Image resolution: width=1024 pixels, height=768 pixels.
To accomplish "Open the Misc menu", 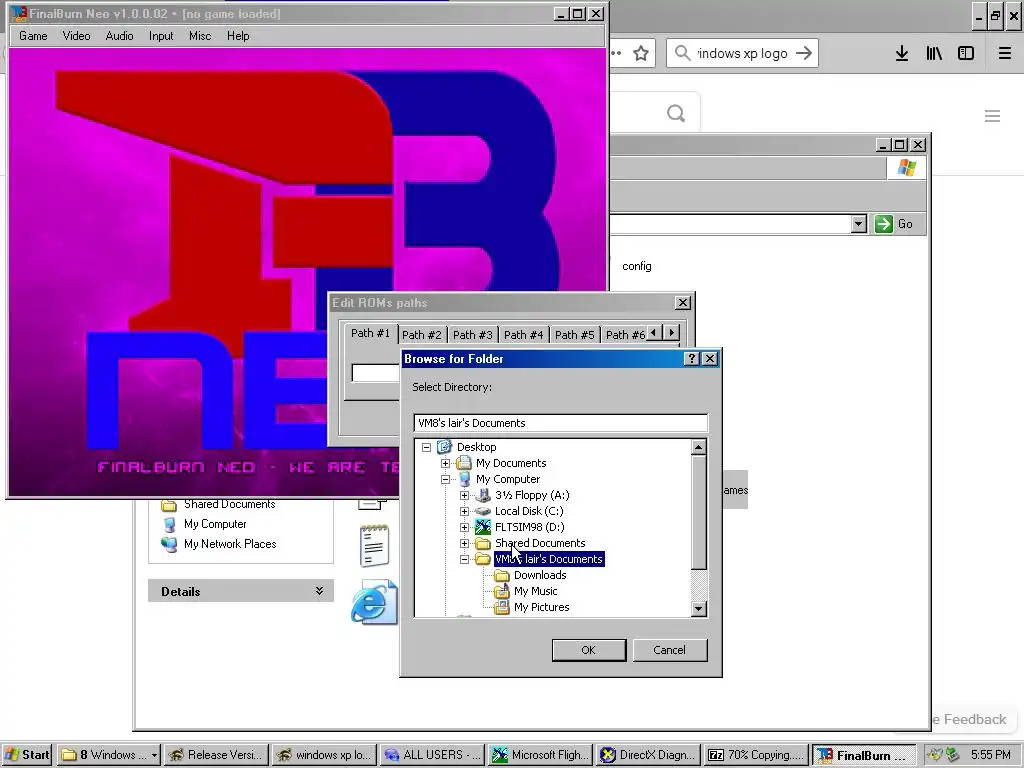I will pyautogui.click(x=200, y=36).
